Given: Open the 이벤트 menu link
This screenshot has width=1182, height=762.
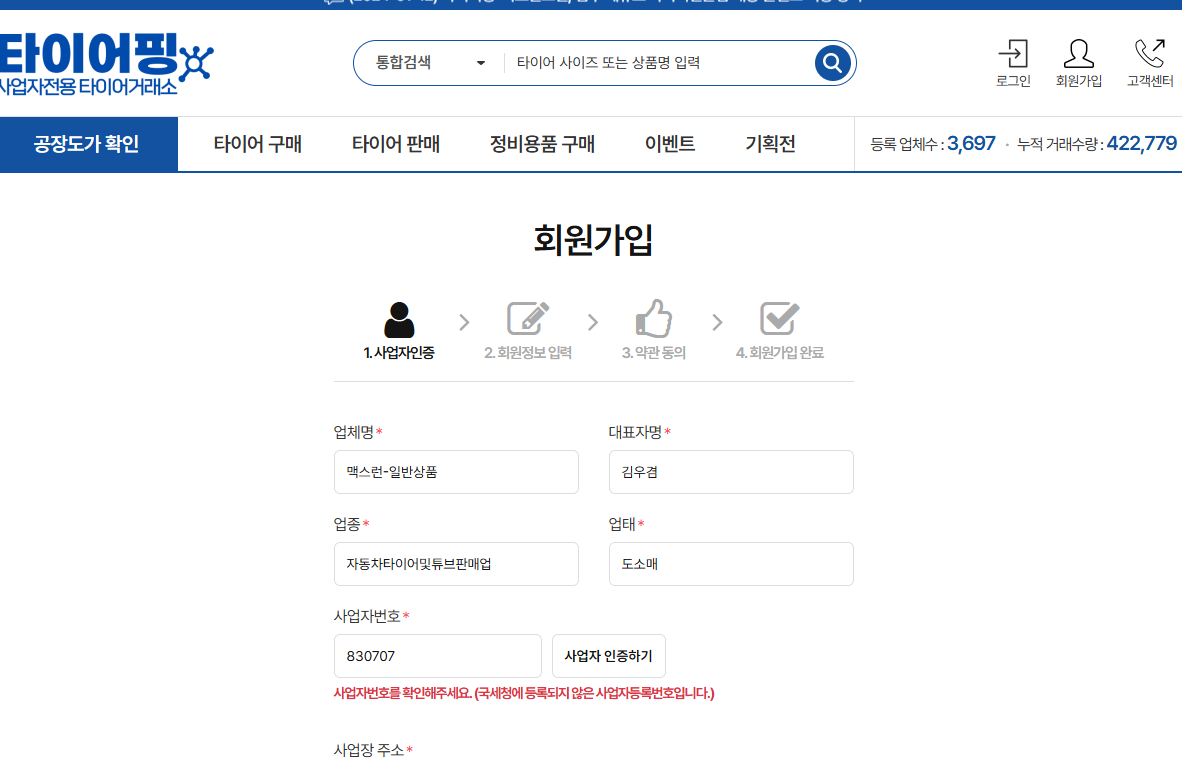Looking at the screenshot, I should pos(669,144).
